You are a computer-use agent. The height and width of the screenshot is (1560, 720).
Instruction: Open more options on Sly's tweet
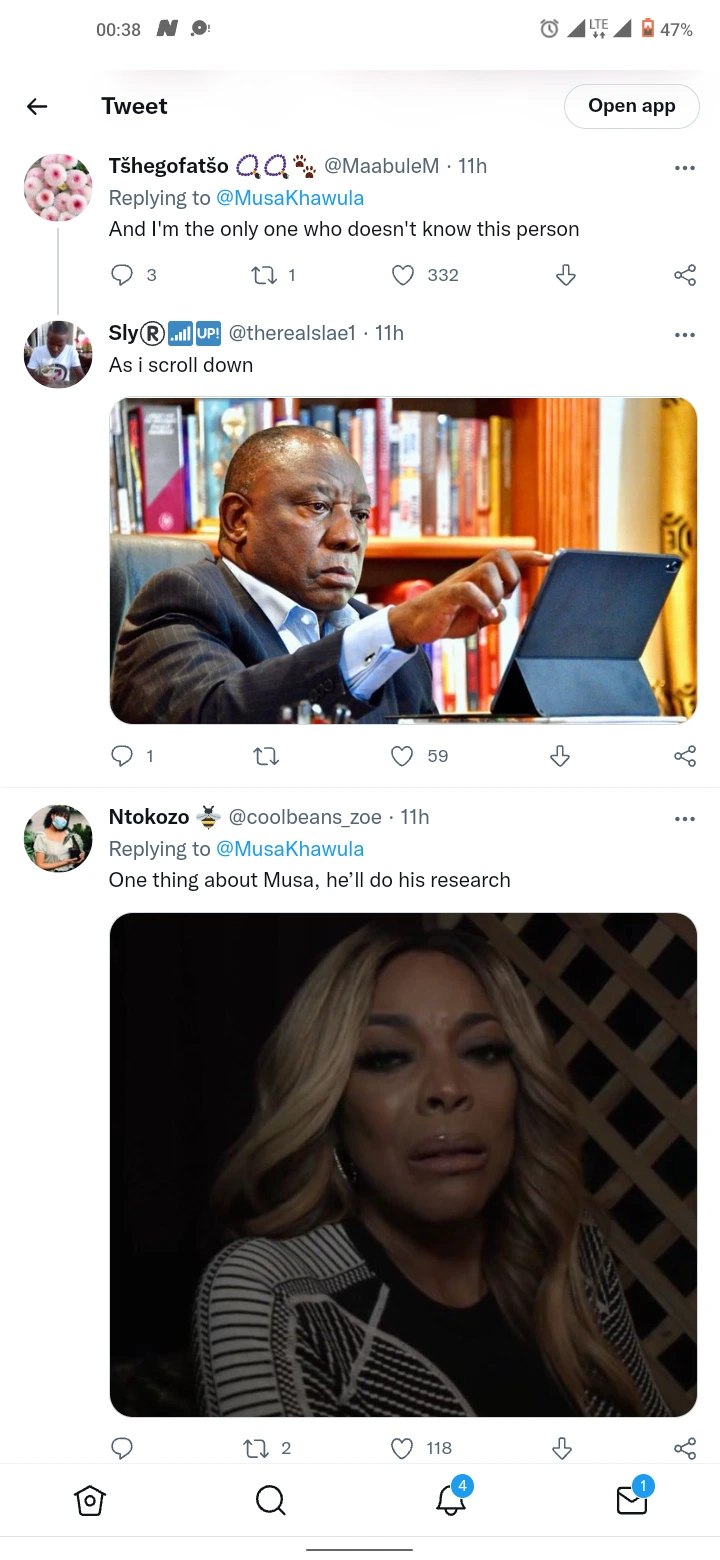(685, 335)
